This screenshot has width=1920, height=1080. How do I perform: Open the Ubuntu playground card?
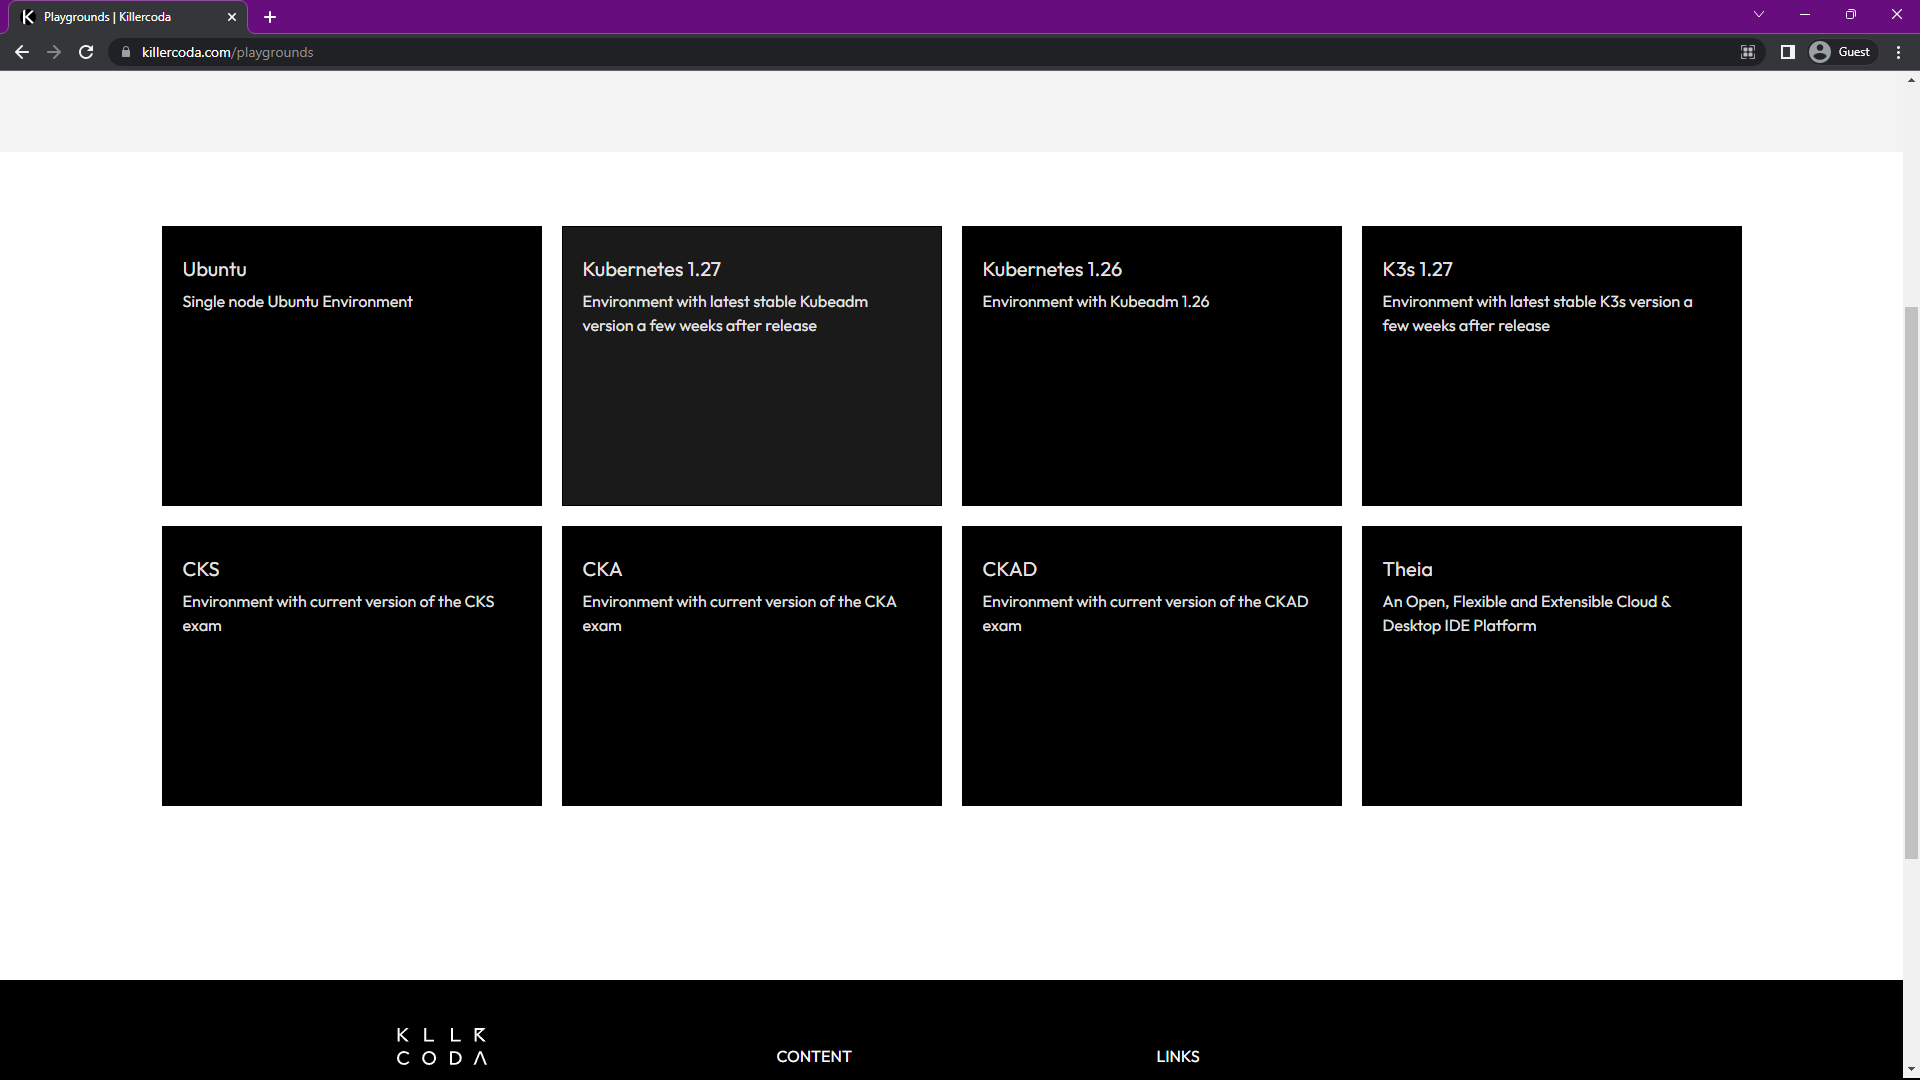tap(352, 366)
